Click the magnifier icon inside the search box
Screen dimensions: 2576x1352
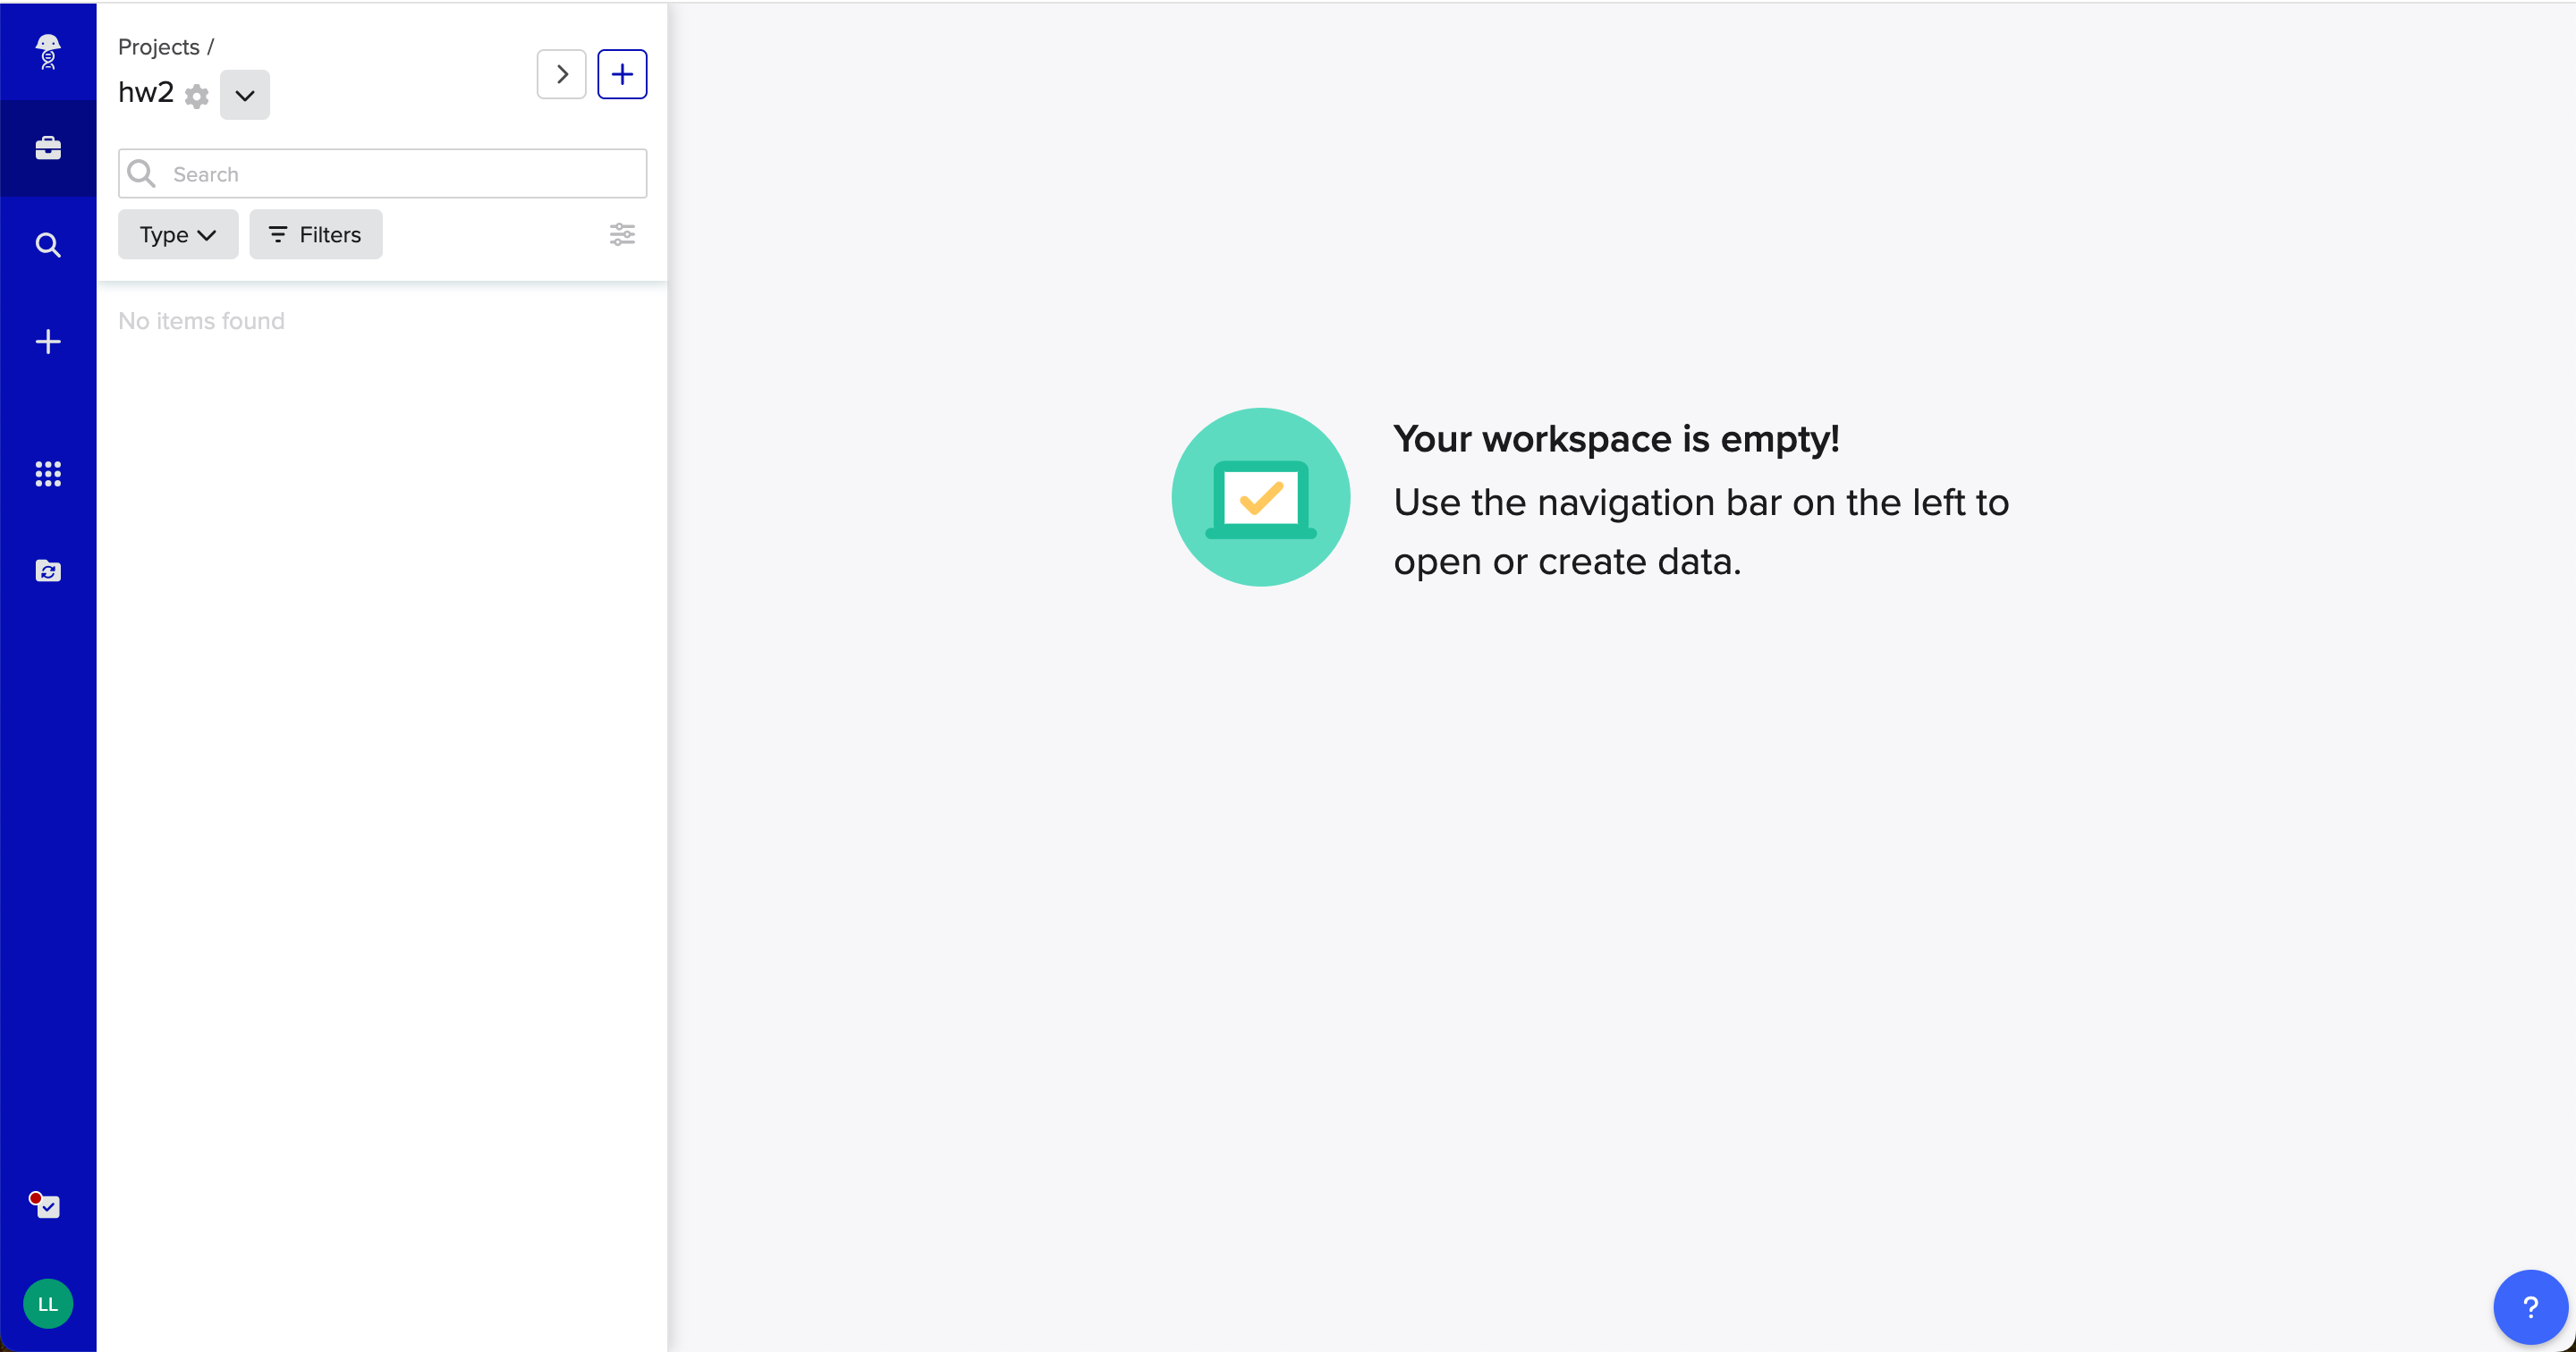[x=142, y=174]
